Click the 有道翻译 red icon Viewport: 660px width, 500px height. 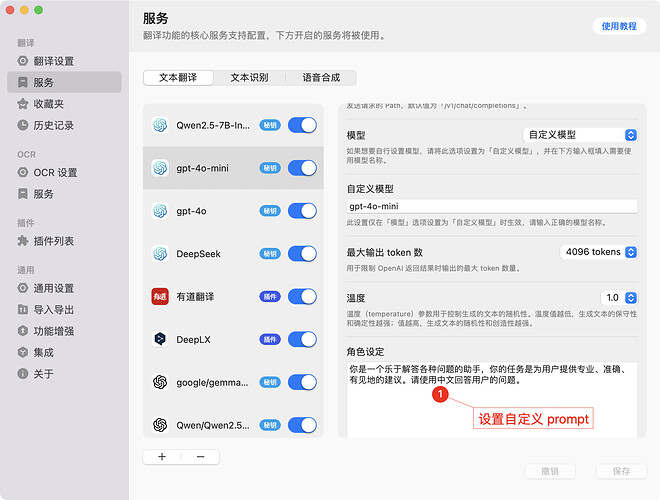point(160,297)
